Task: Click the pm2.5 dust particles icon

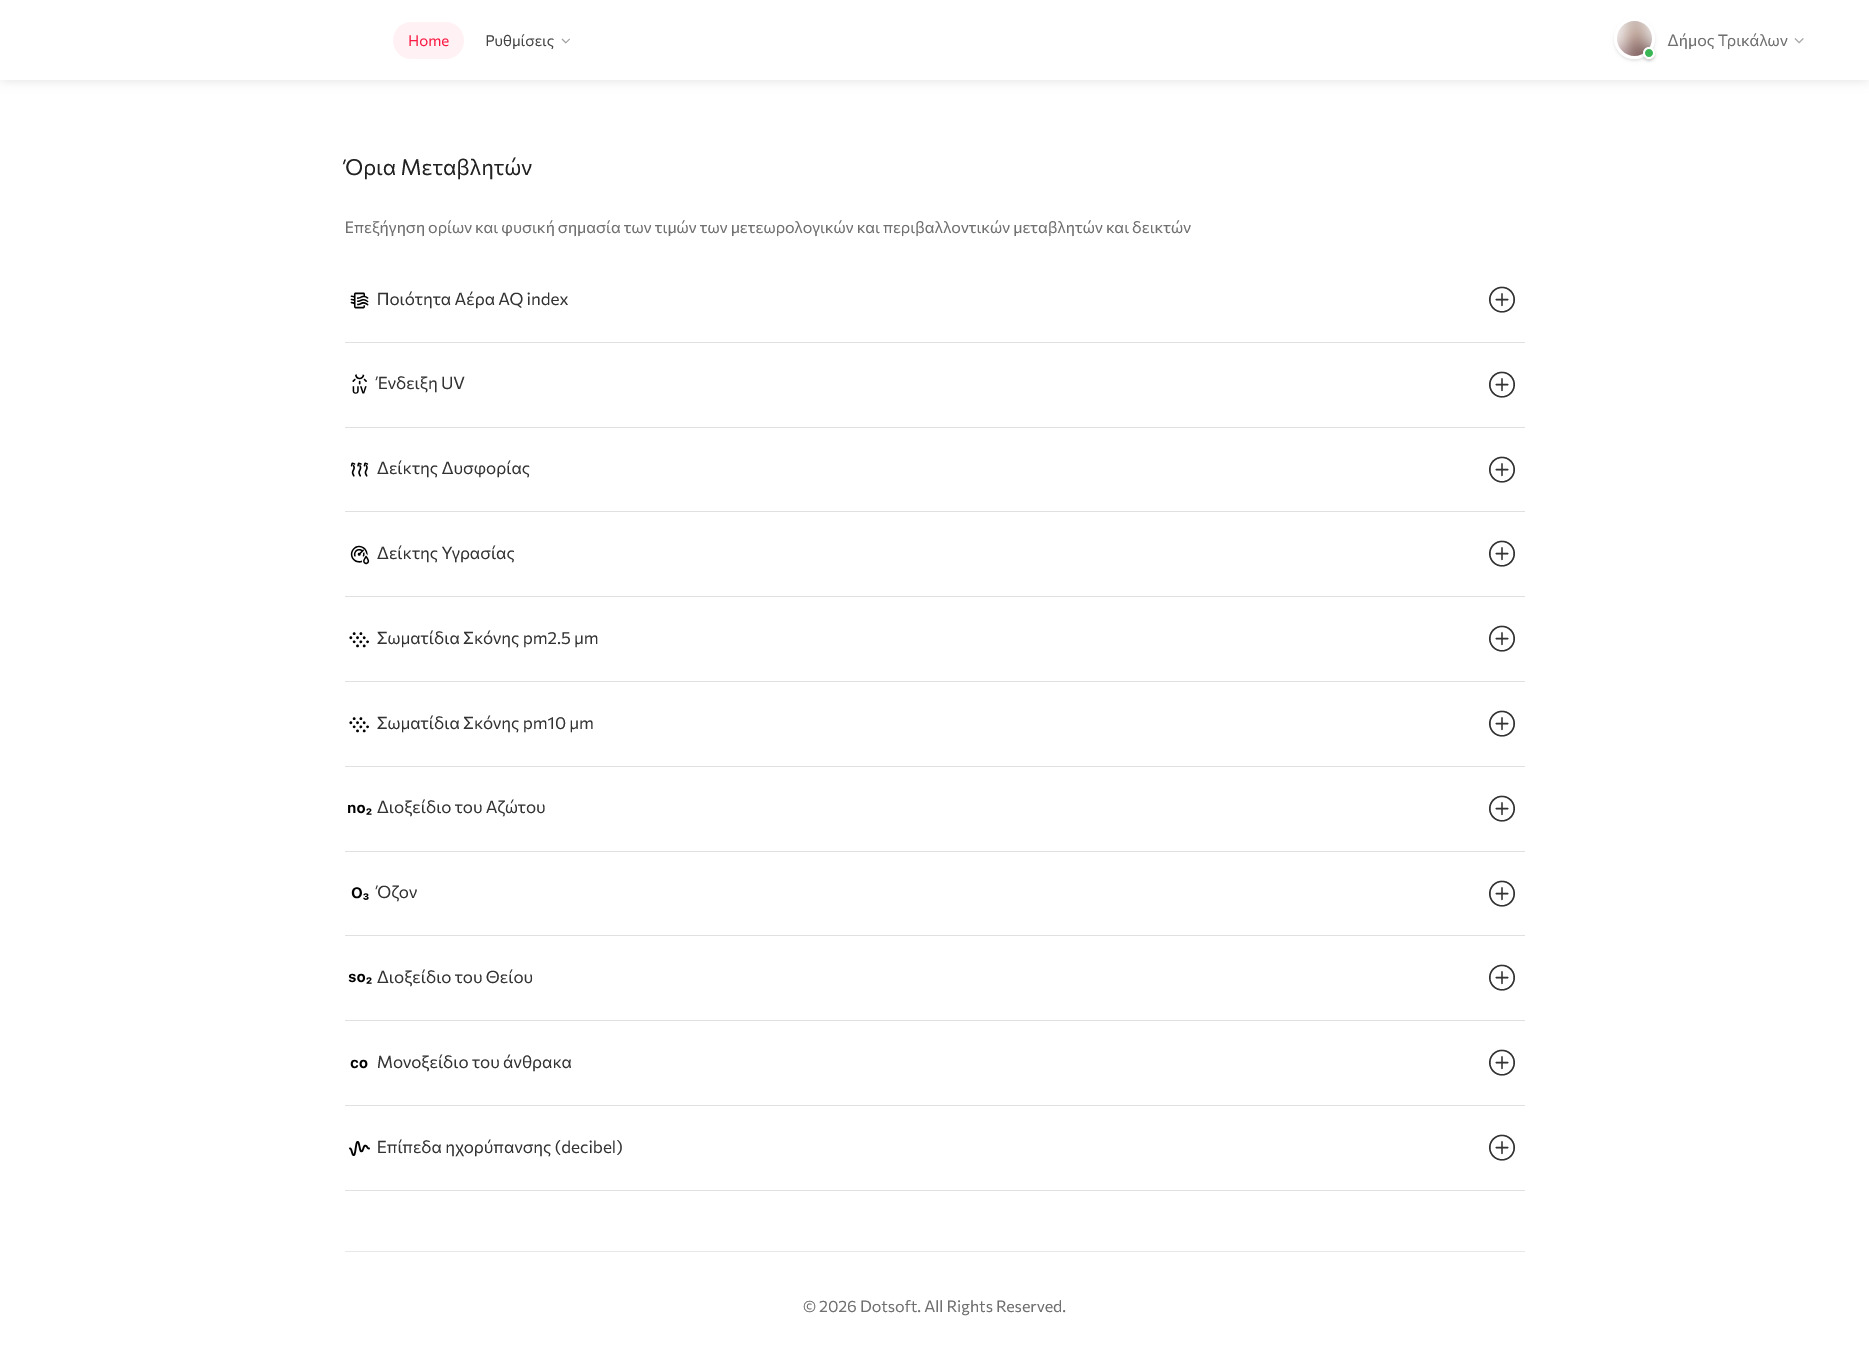Action: [359, 639]
